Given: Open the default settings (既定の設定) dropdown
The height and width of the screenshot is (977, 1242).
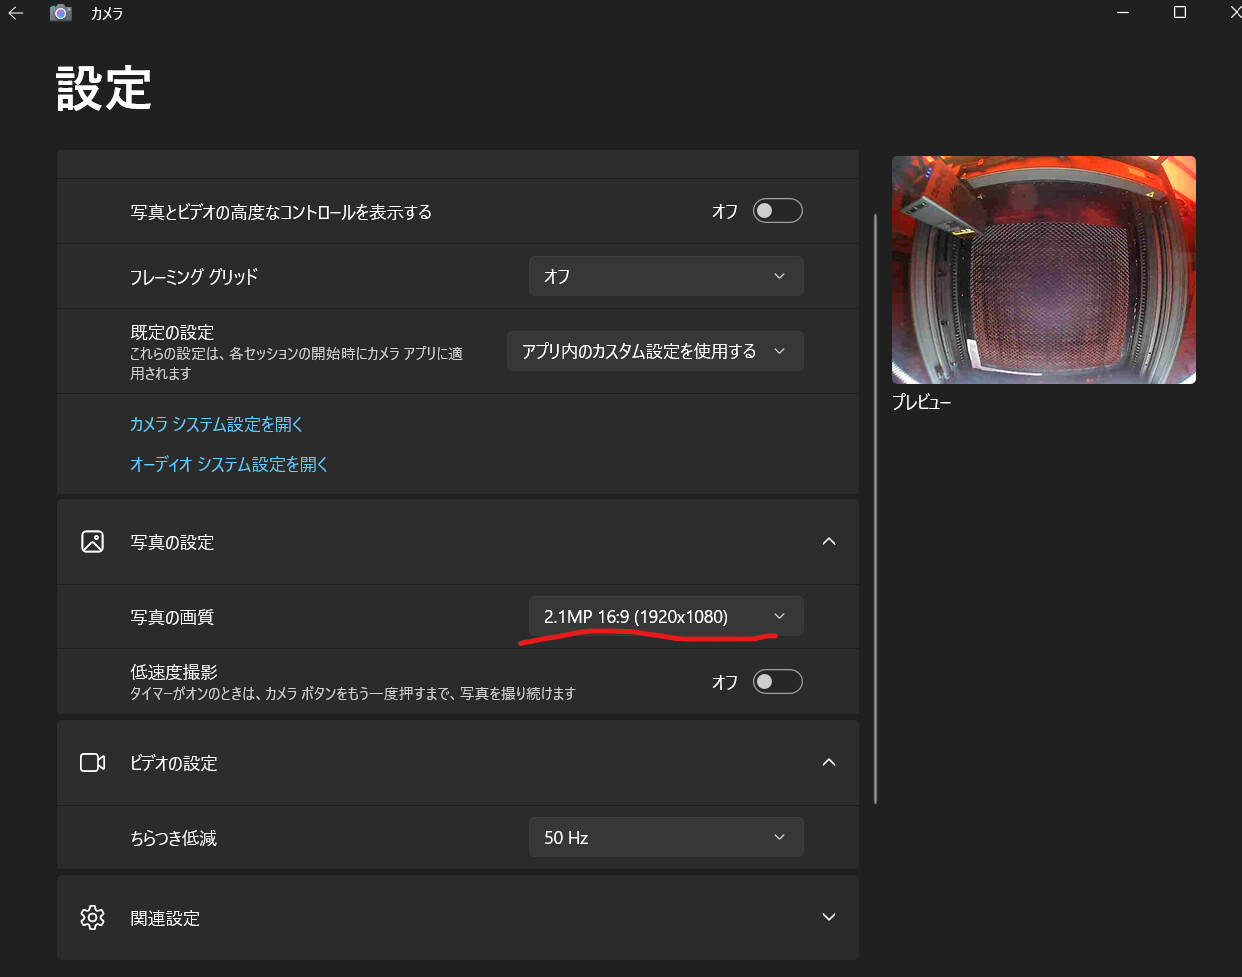Looking at the screenshot, I should [654, 351].
